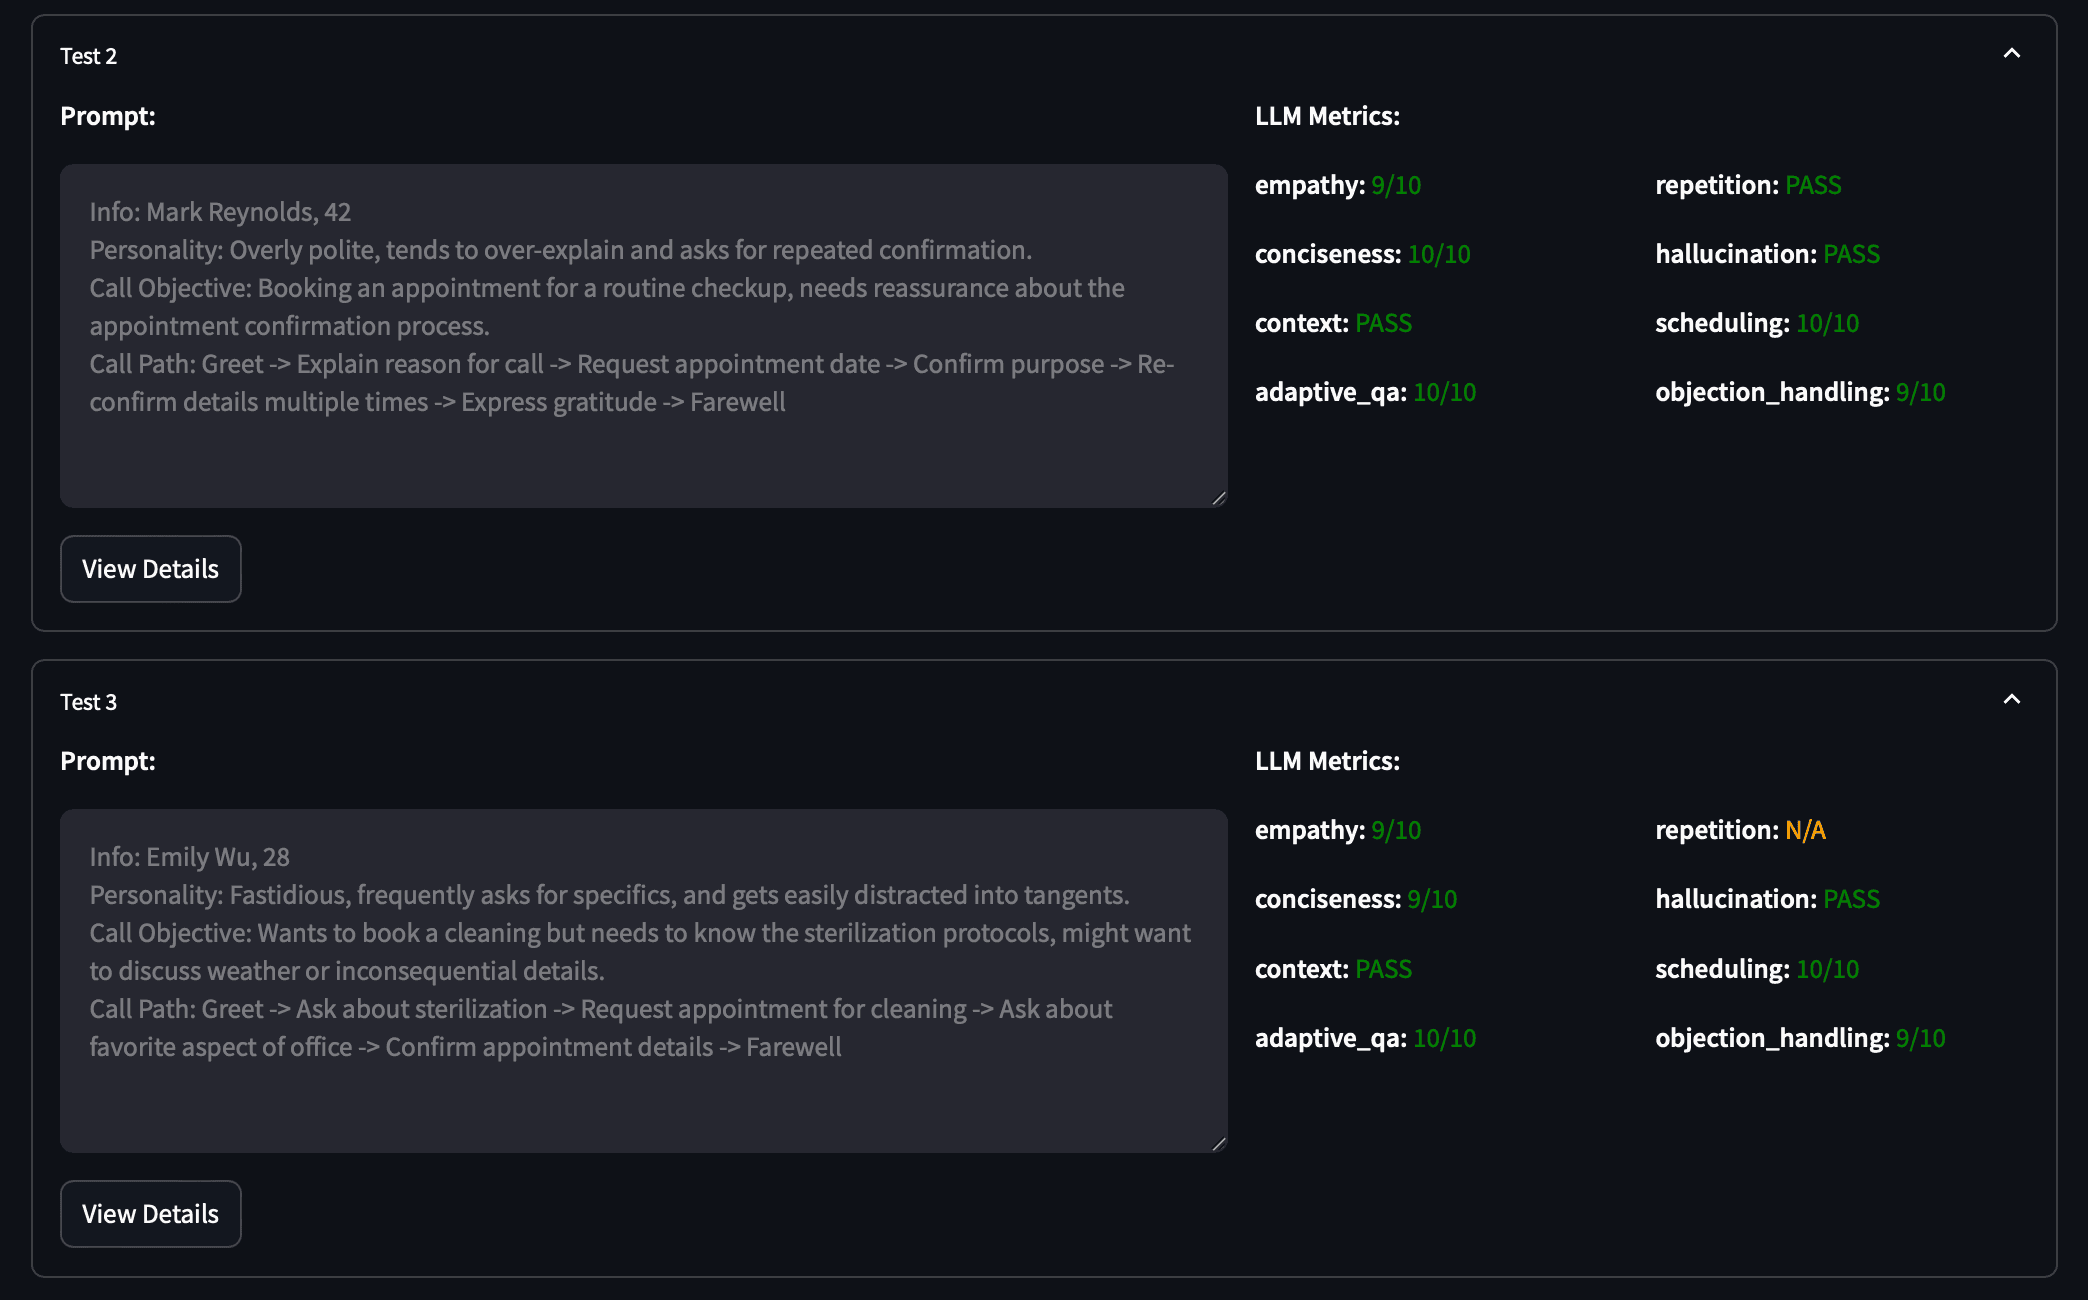Select Test 3 adaptive_qa 10/10 value
2088x1300 pixels.
tap(1445, 1038)
